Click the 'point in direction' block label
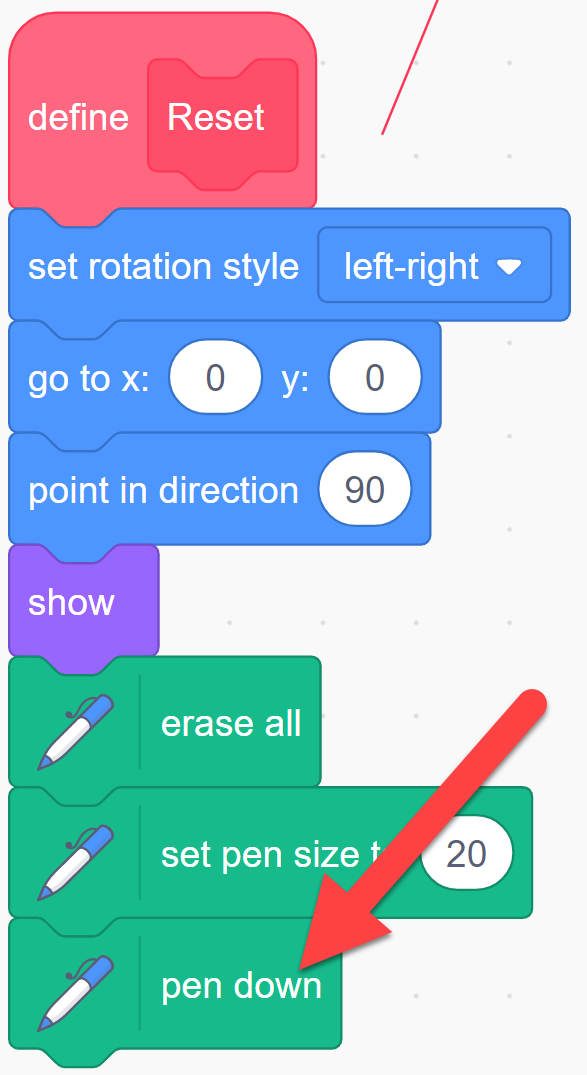The height and width of the screenshot is (1075, 587). (163, 490)
